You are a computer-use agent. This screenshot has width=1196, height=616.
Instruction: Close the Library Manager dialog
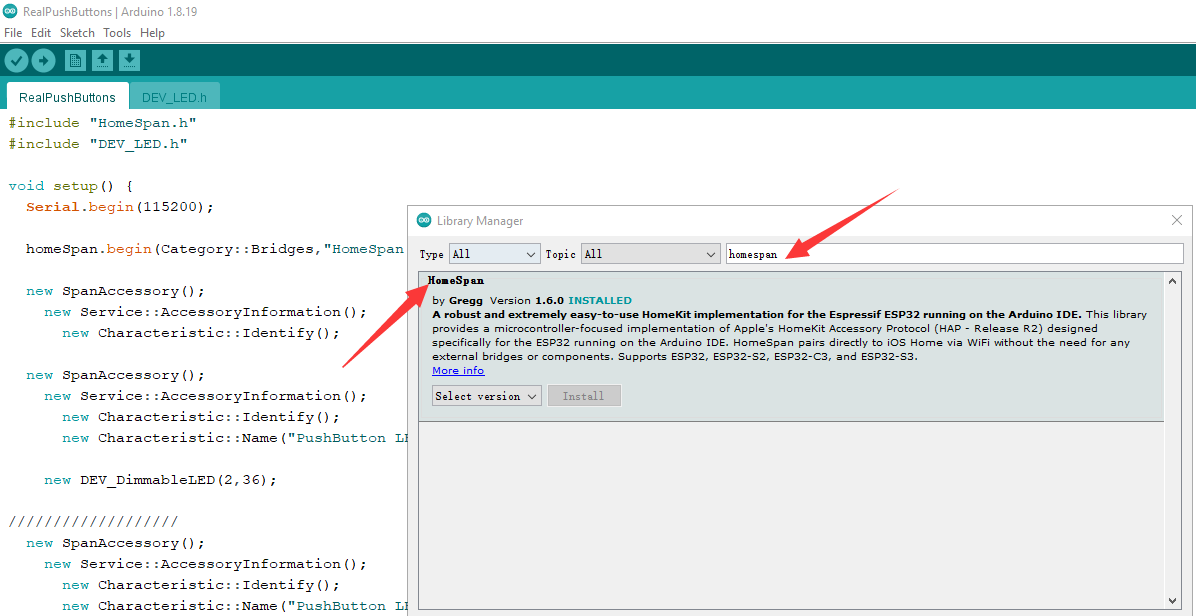1176,220
